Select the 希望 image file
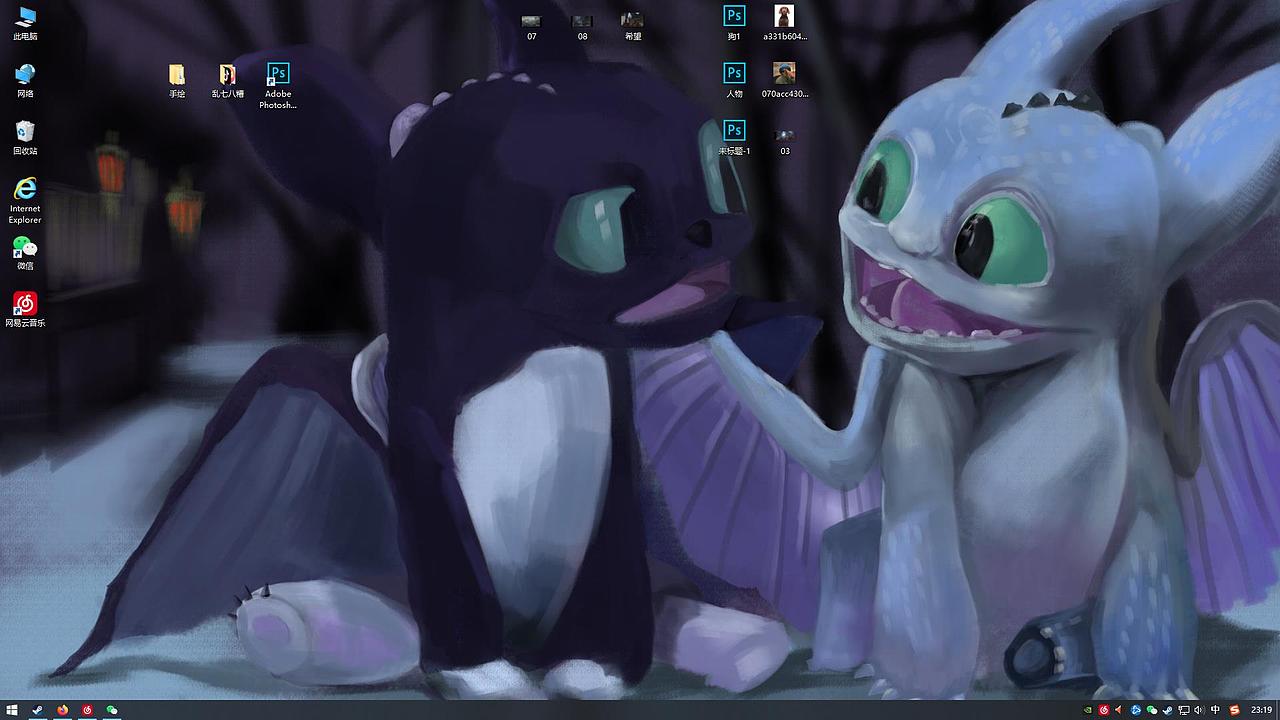The width and height of the screenshot is (1280, 720). coord(632,27)
